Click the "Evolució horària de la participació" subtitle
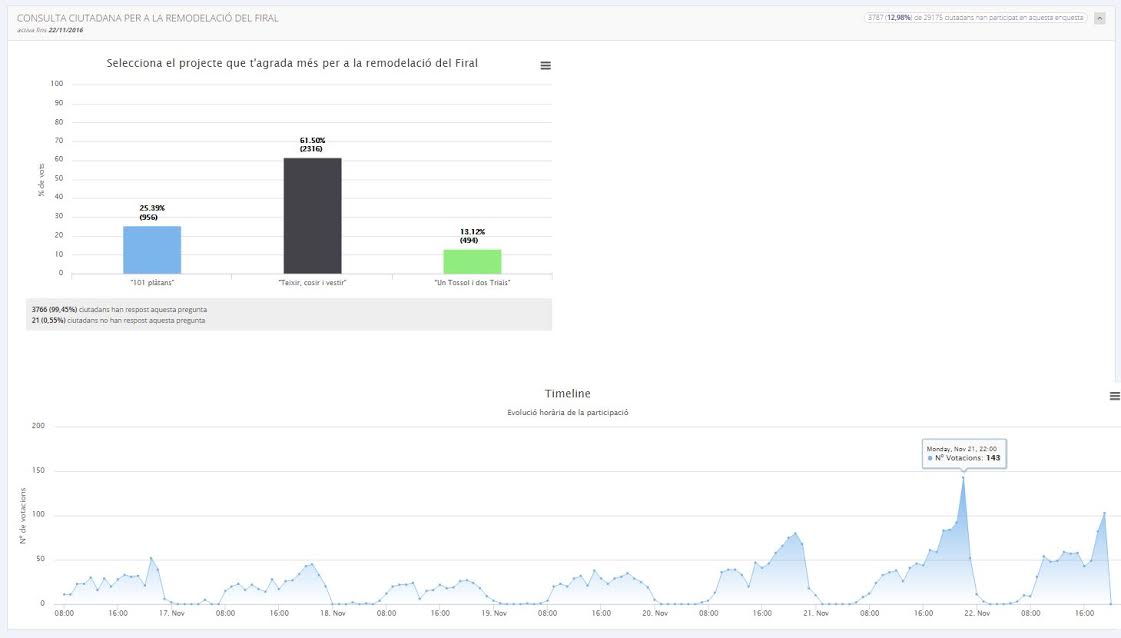The image size is (1121, 638). pos(567,412)
